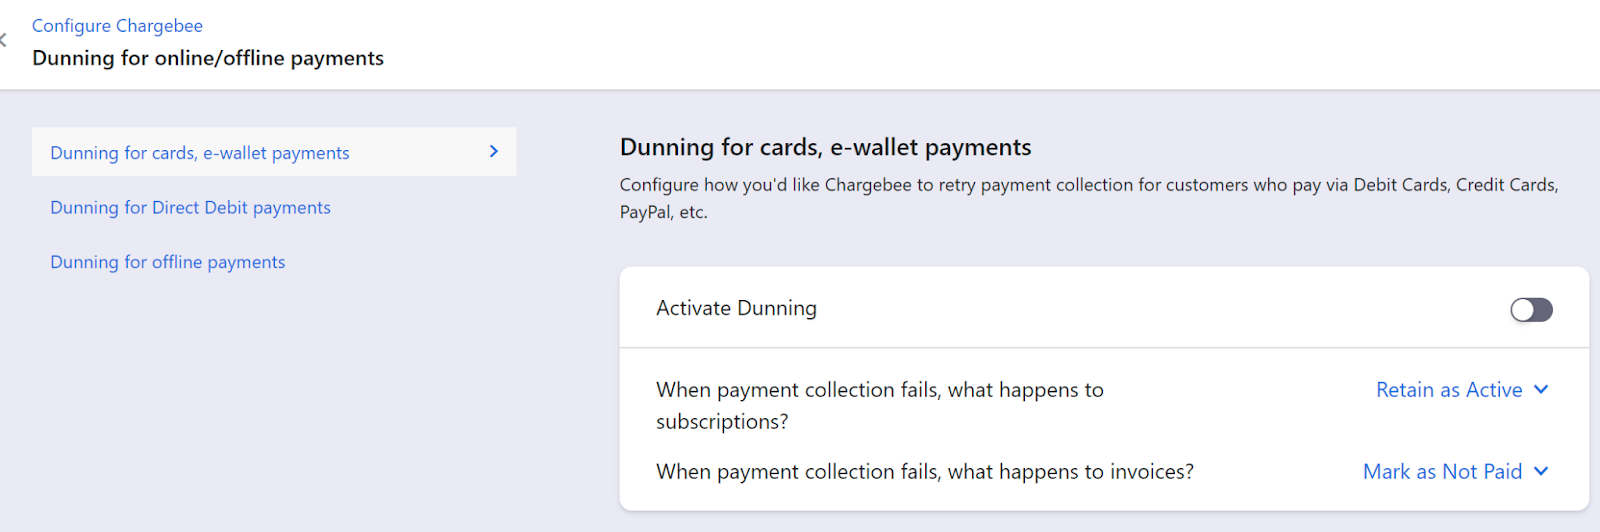The height and width of the screenshot is (532, 1600).
Task: Click the down chevron beside Retain as Active
Action: click(x=1541, y=390)
